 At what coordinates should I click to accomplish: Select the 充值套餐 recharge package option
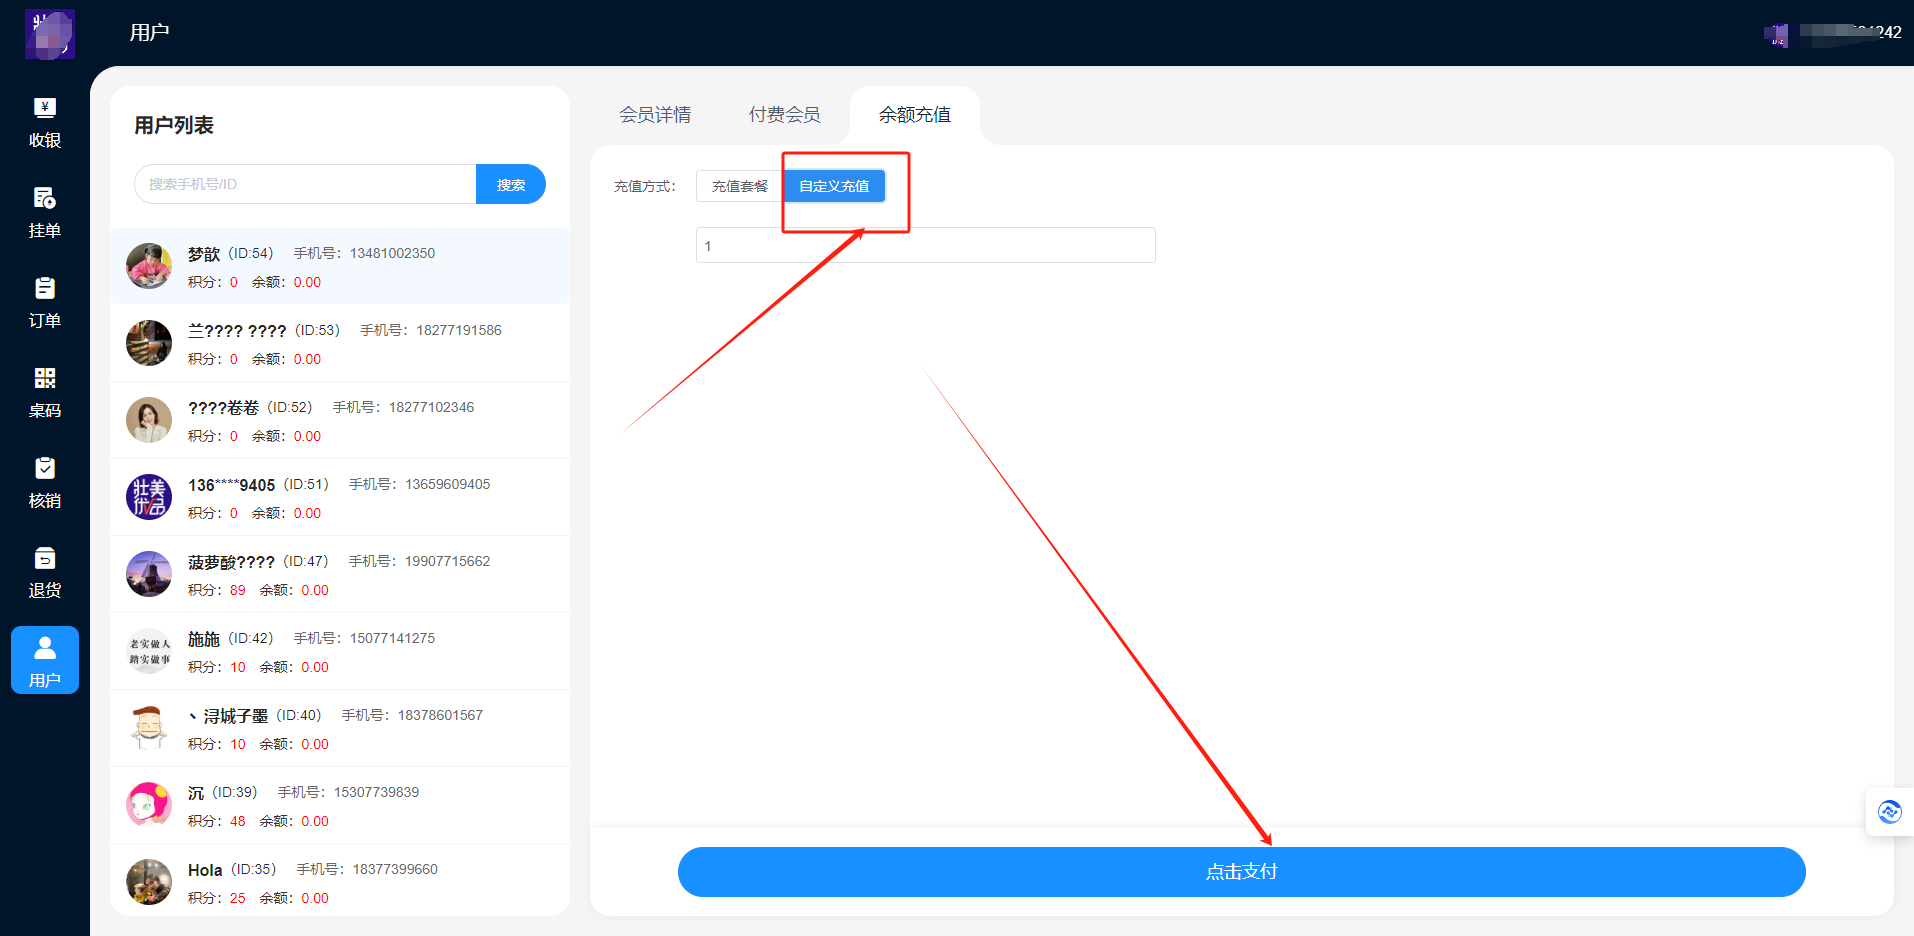(x=739, y=186)
